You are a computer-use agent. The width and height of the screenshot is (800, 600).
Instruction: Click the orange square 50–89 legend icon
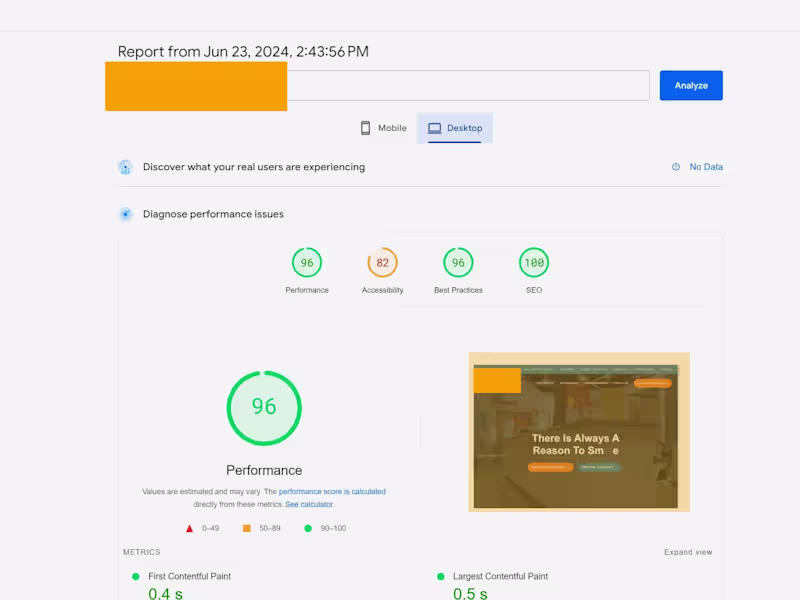tap(246, 528)
